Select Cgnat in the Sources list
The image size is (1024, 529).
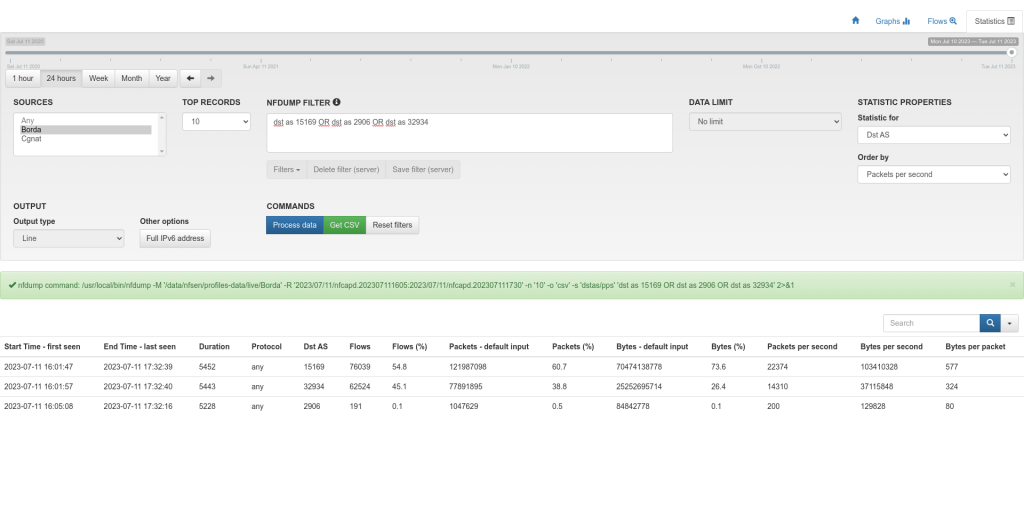[32, 139]
